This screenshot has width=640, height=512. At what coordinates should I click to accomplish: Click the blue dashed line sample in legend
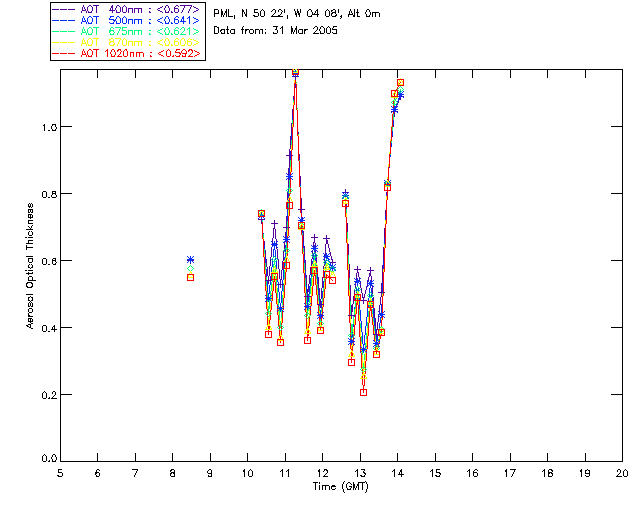[63, 20]
